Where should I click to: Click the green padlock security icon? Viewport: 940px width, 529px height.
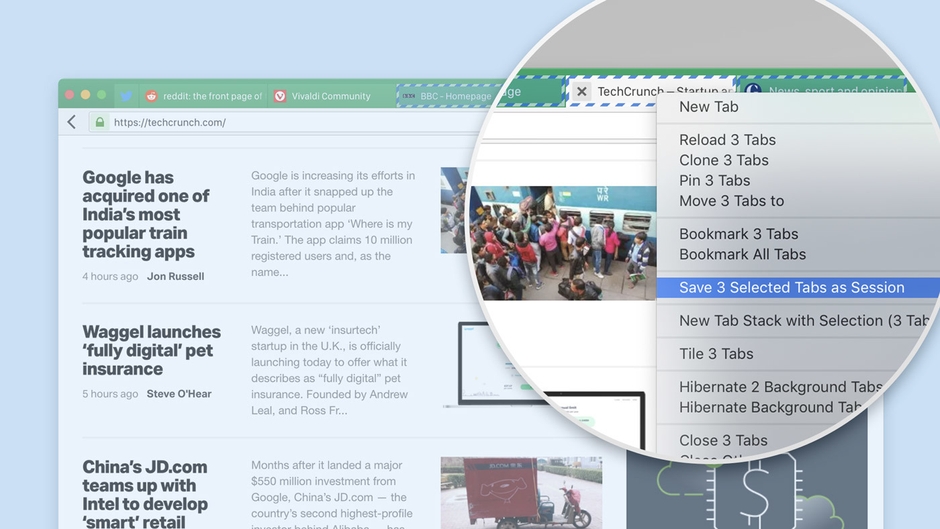[x=99, y=122]
